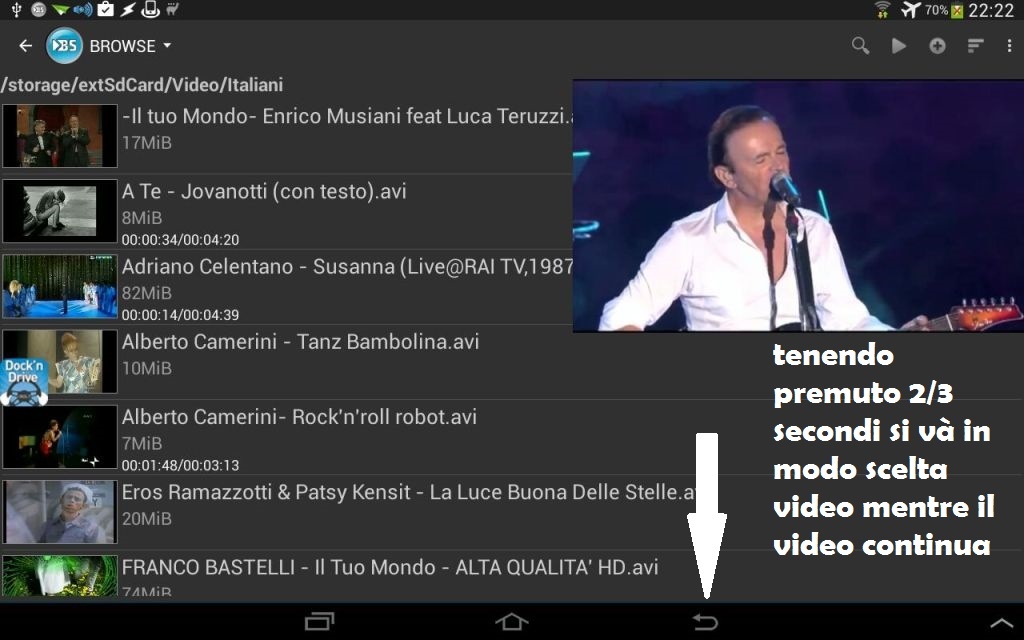Open A Te - Jovanotti (con testo).avi
Screen dimensions: 1024x640
coord(264,191)
